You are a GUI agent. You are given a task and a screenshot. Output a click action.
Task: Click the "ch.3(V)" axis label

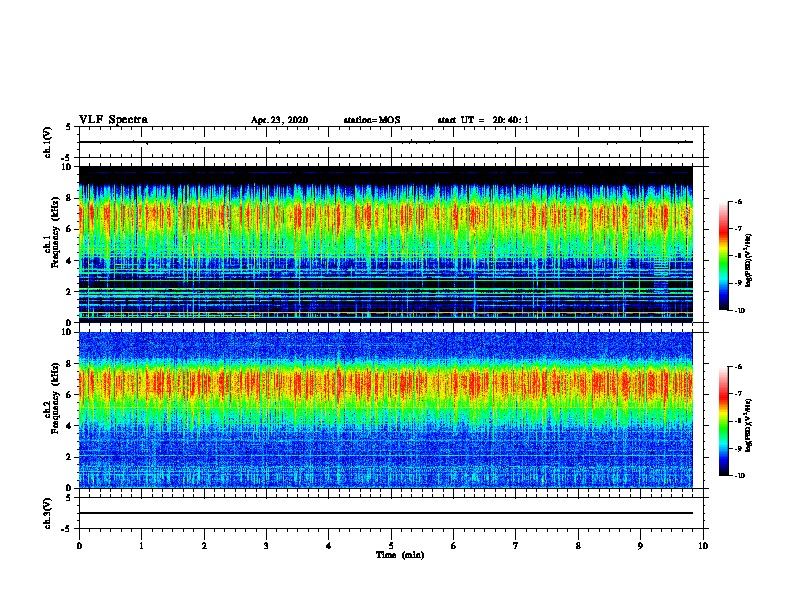pos(47,513)
